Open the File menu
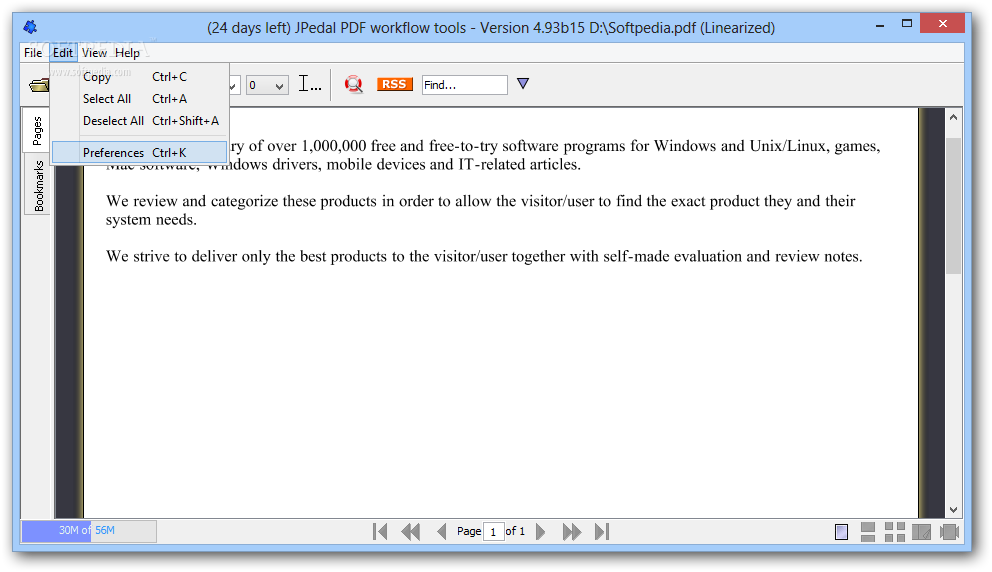The image size is (992, 572). click(33, 53)
